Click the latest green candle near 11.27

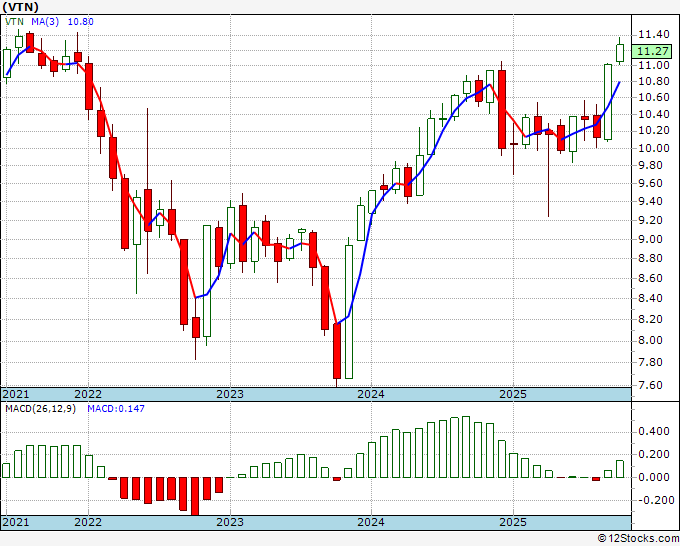(620, 53)
